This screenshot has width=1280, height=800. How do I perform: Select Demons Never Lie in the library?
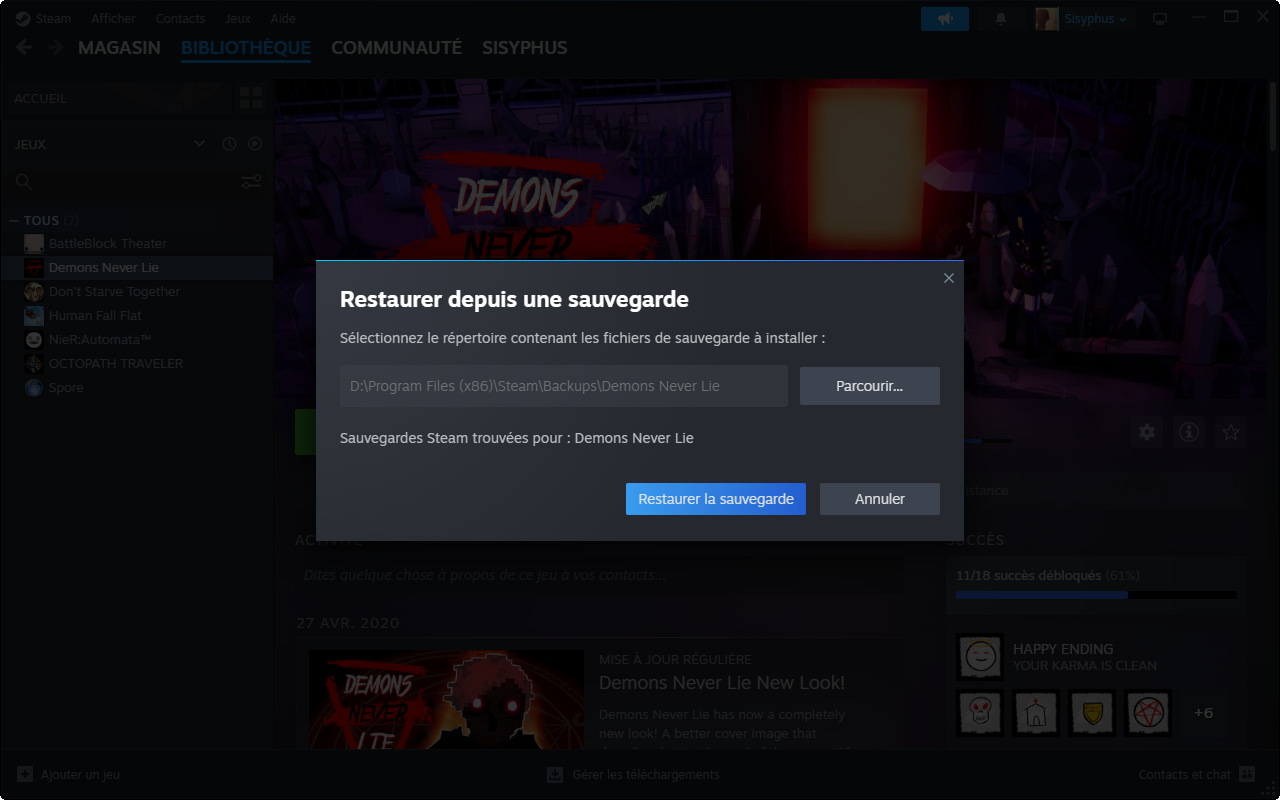pos(137,268)
